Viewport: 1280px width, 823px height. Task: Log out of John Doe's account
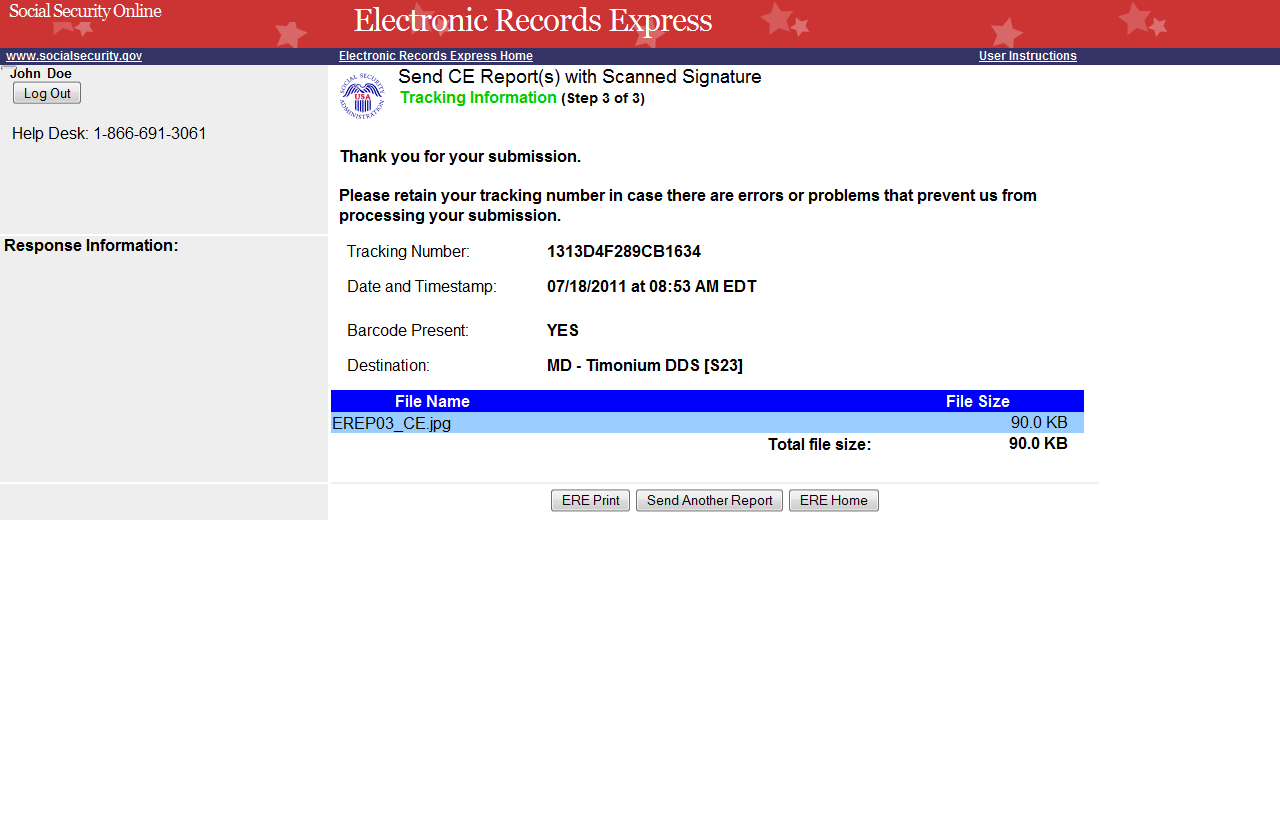click(x=47, y=93)
